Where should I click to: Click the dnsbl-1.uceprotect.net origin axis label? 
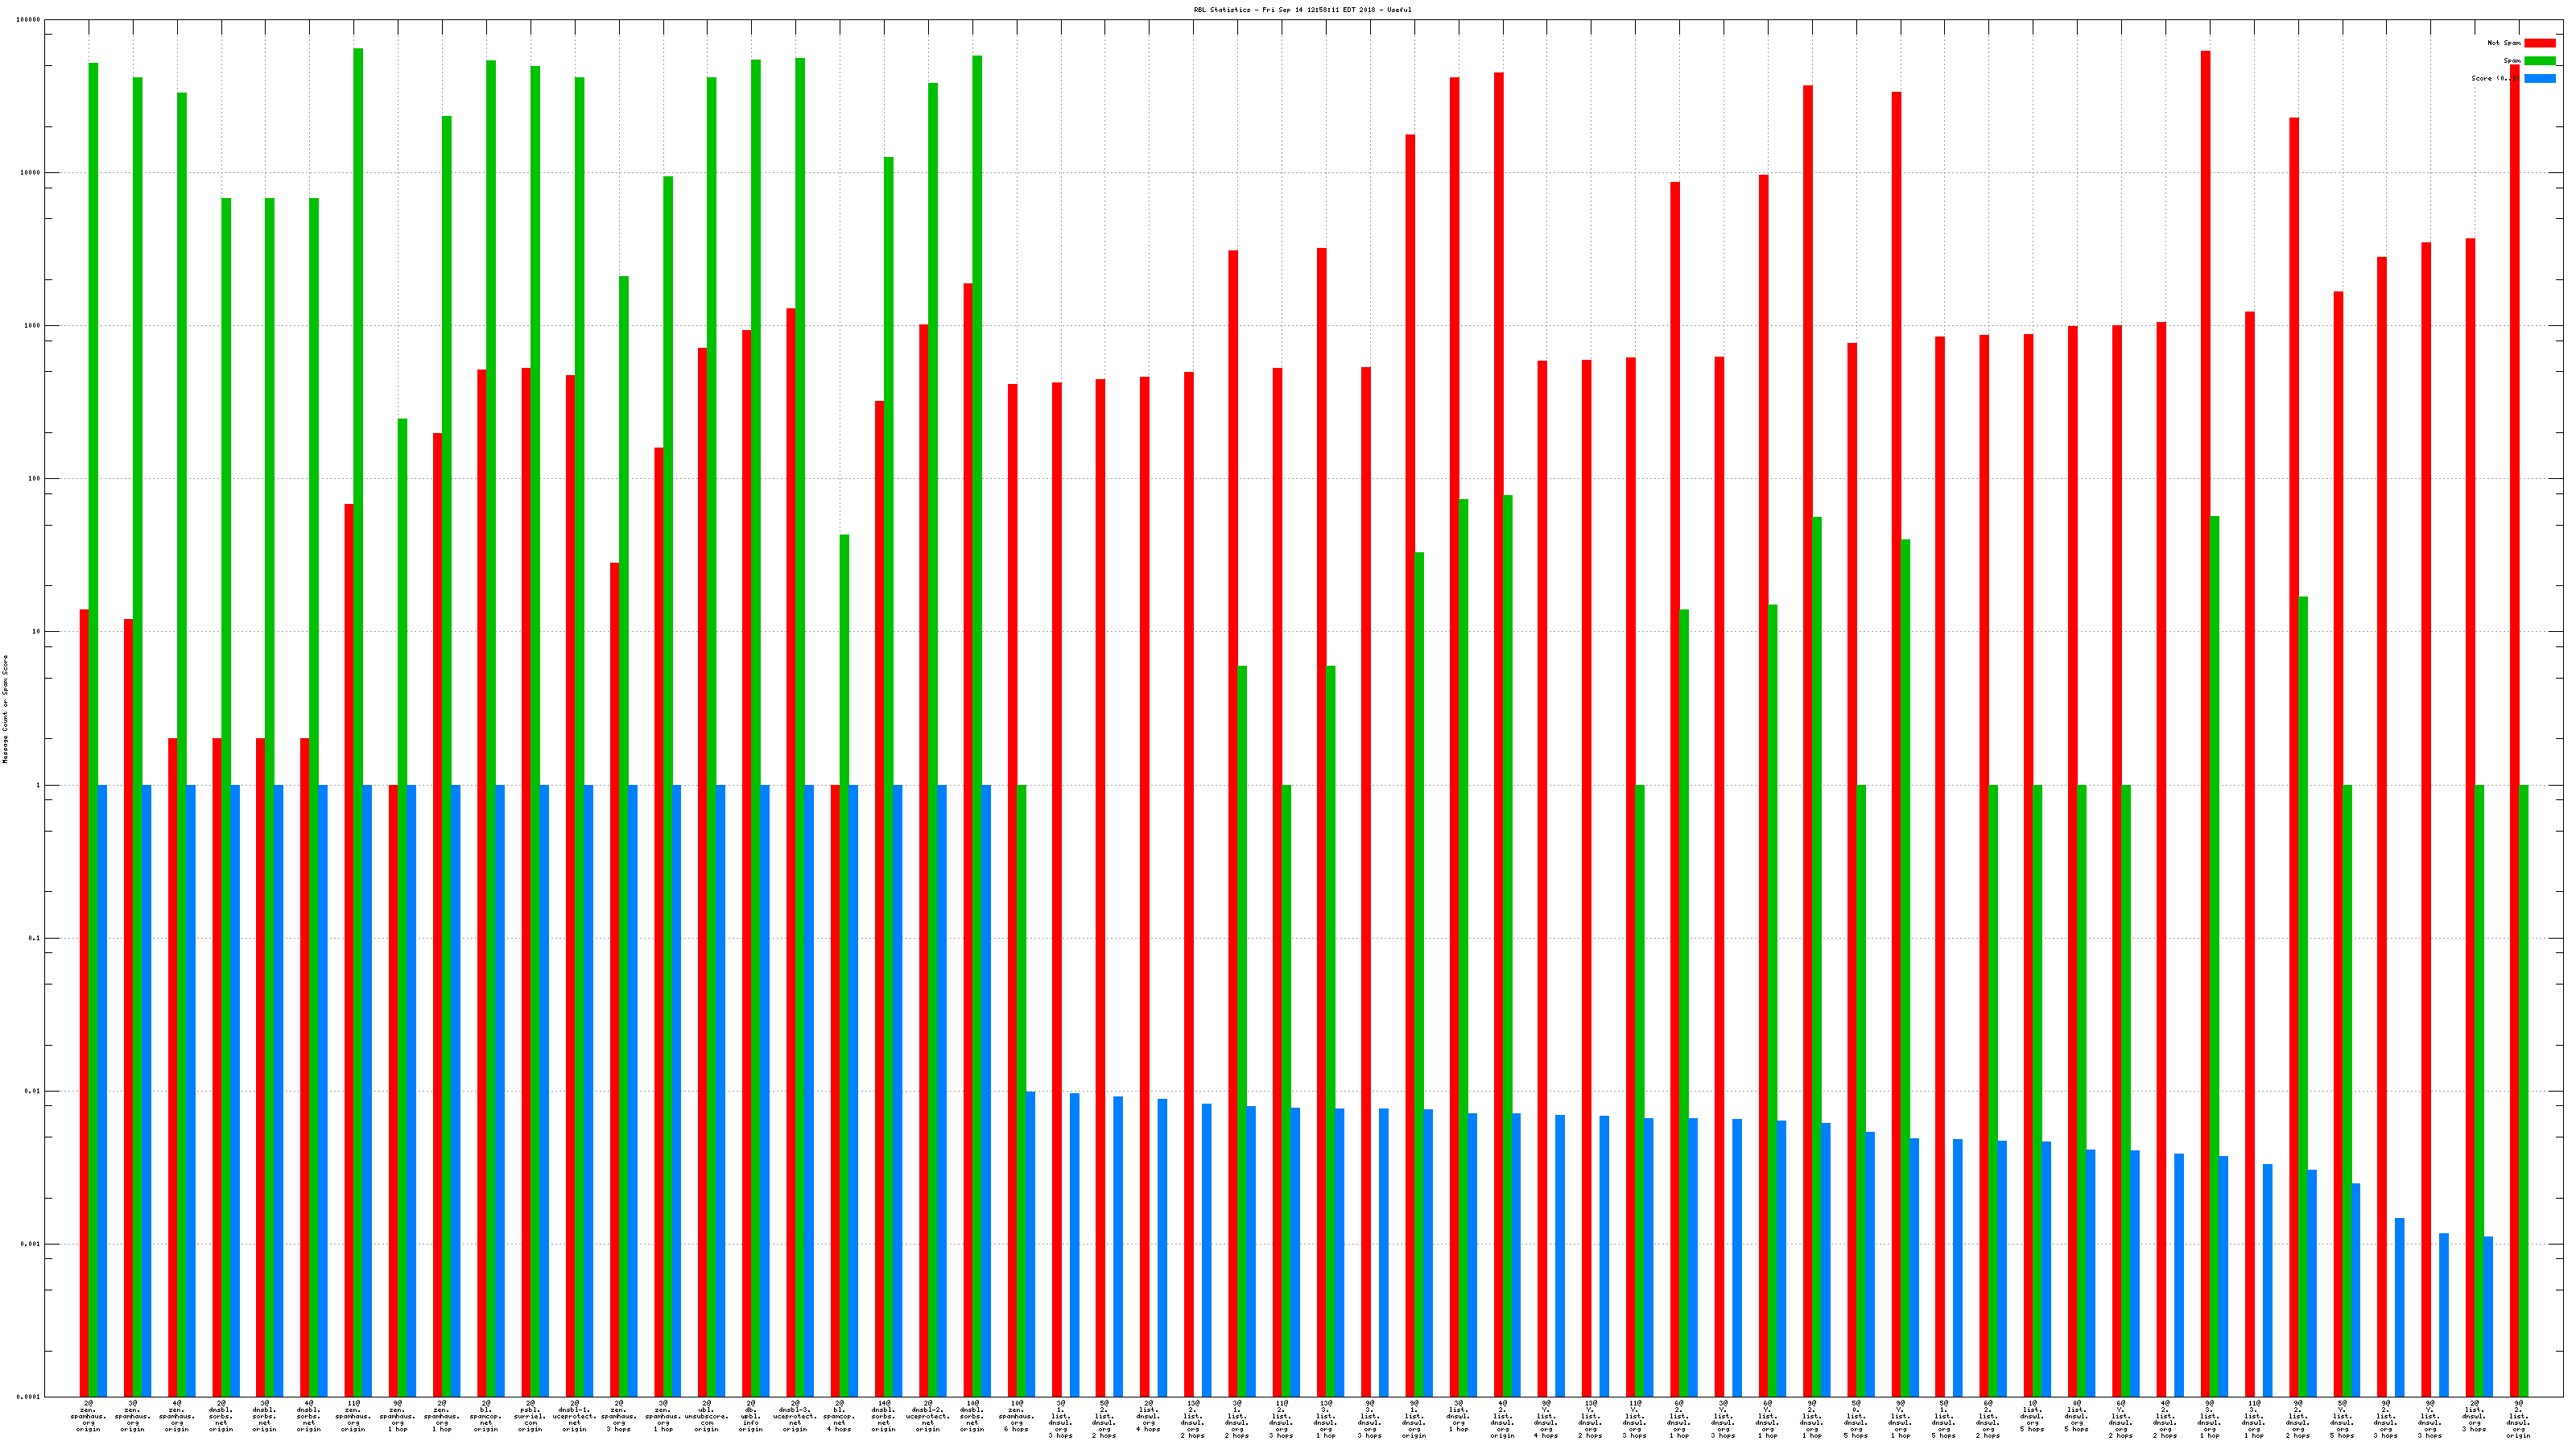(x=574, y=1416)
